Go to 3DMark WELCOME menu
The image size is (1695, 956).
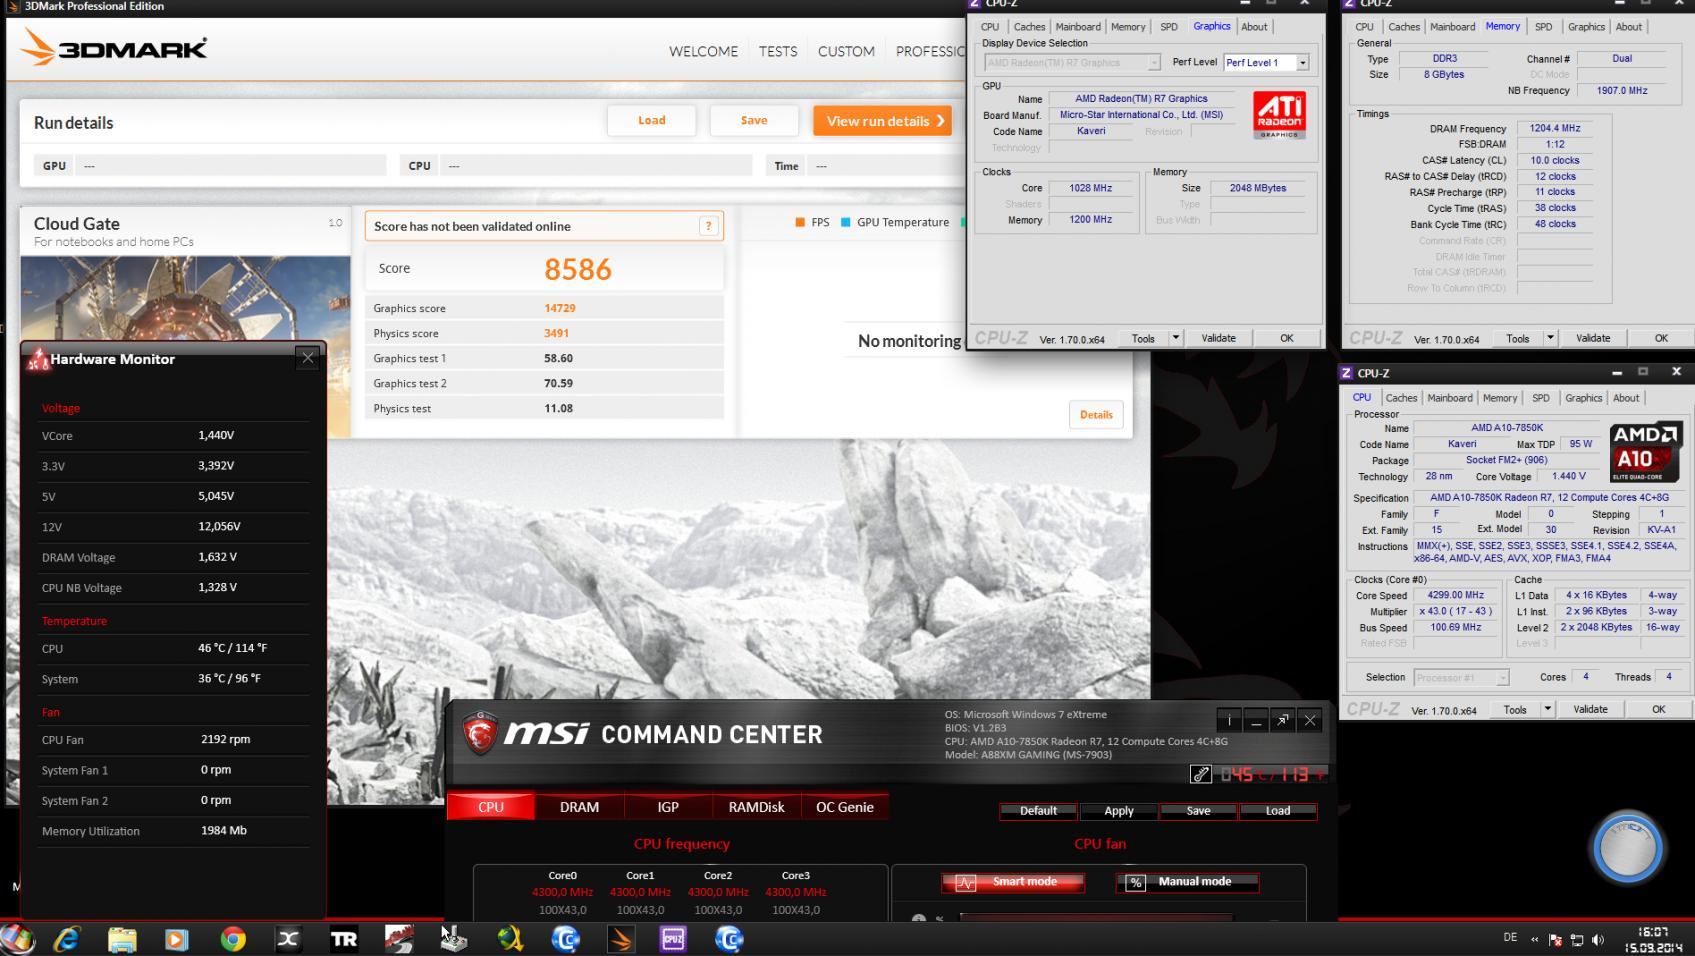(703, 51)
